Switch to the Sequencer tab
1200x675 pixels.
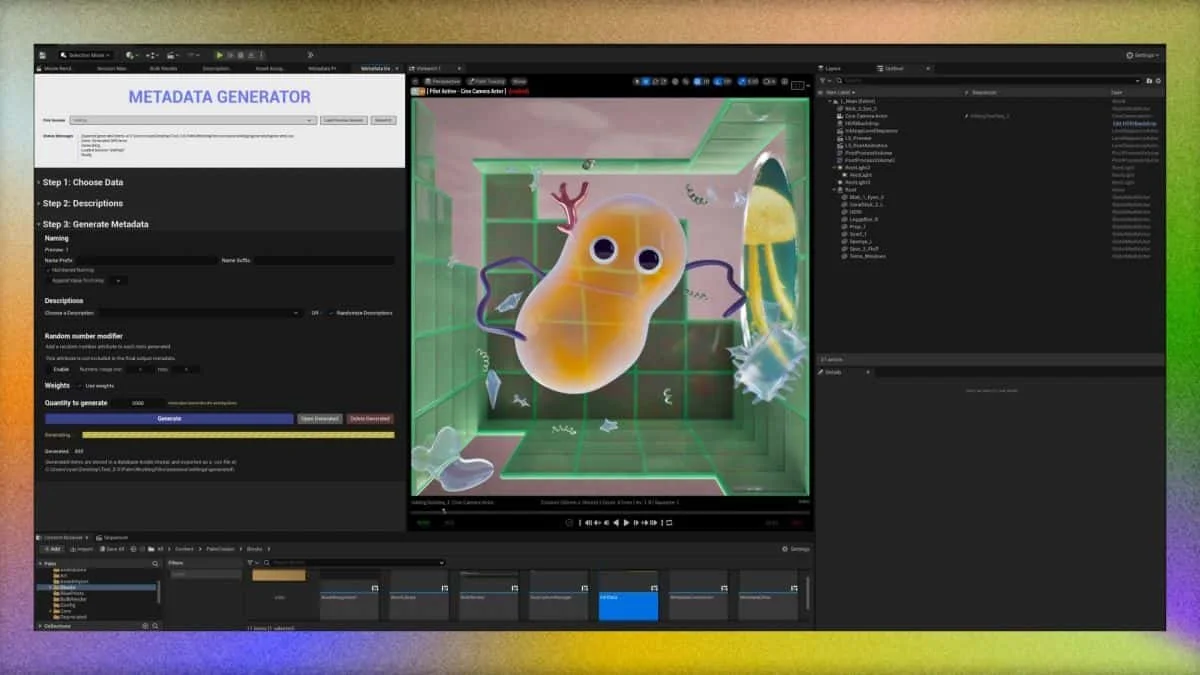coord(113,537)
